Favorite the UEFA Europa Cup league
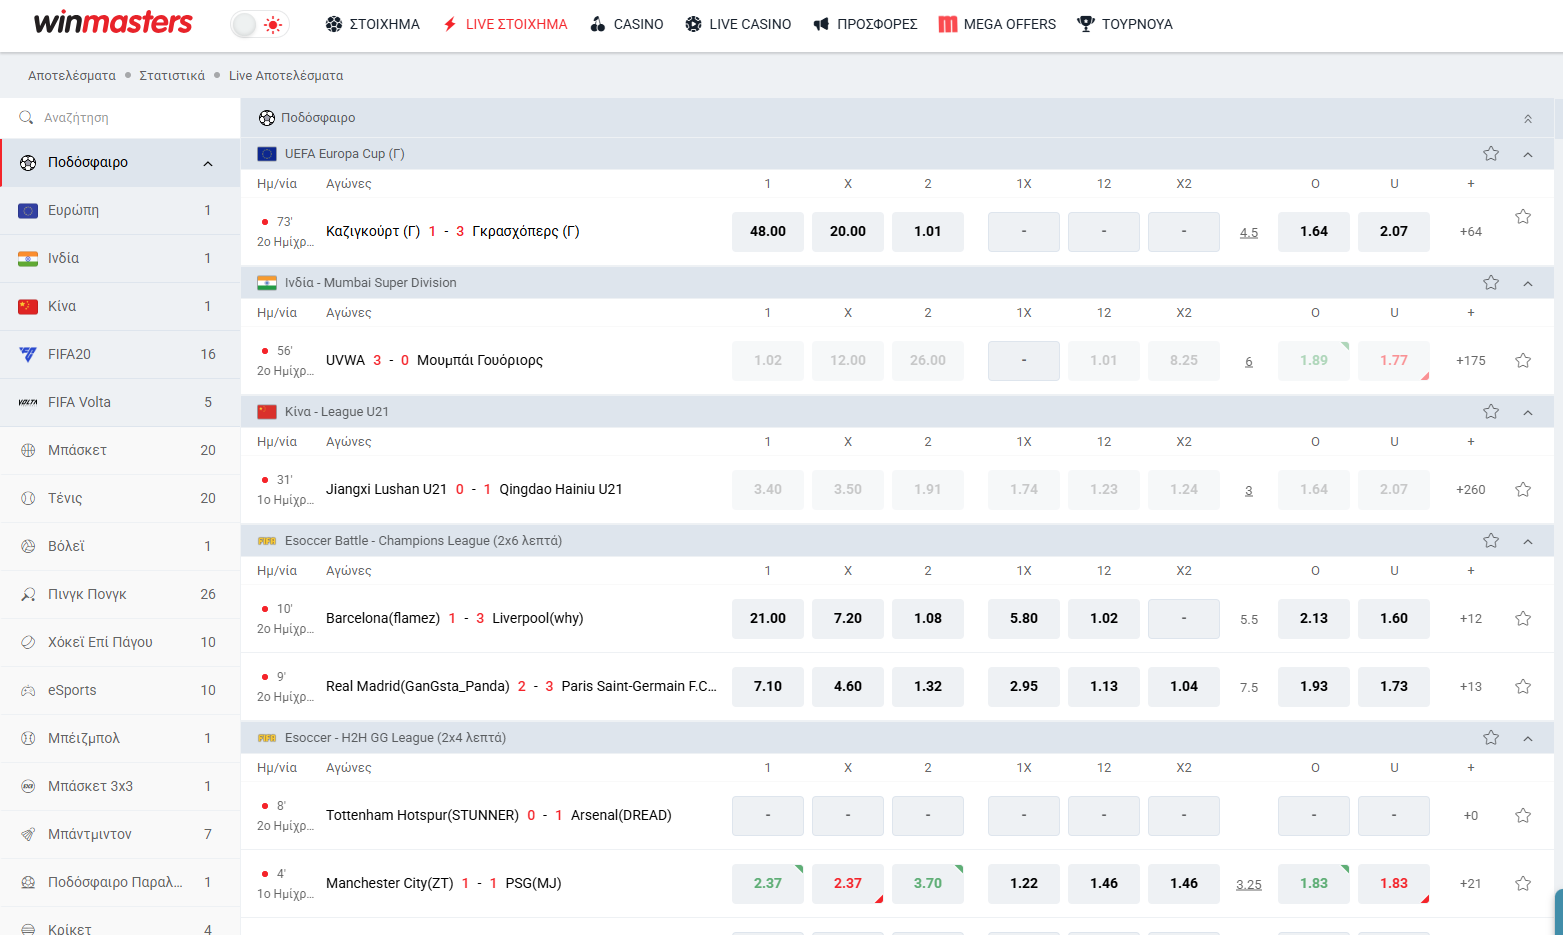The height and width of the screenshot is (935, 1563). coord(1491,153)
